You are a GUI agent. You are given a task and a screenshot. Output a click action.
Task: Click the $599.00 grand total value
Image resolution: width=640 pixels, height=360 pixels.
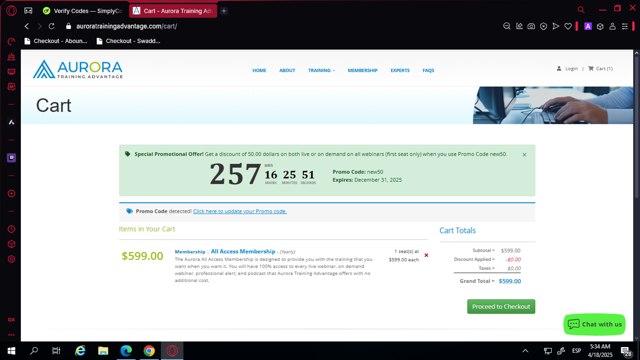click(510, 281)
